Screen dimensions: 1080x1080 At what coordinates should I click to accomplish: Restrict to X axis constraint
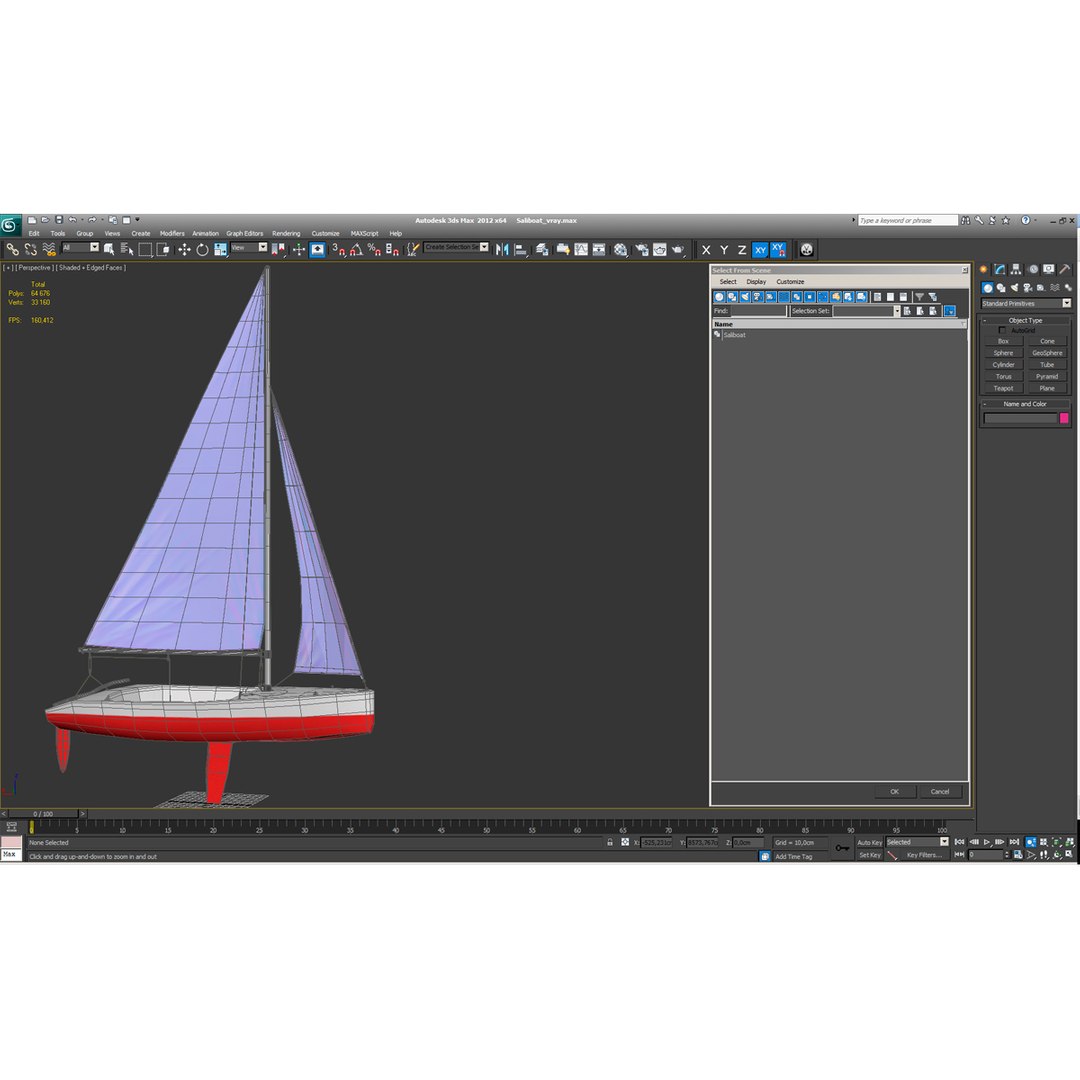coord(706,250)
